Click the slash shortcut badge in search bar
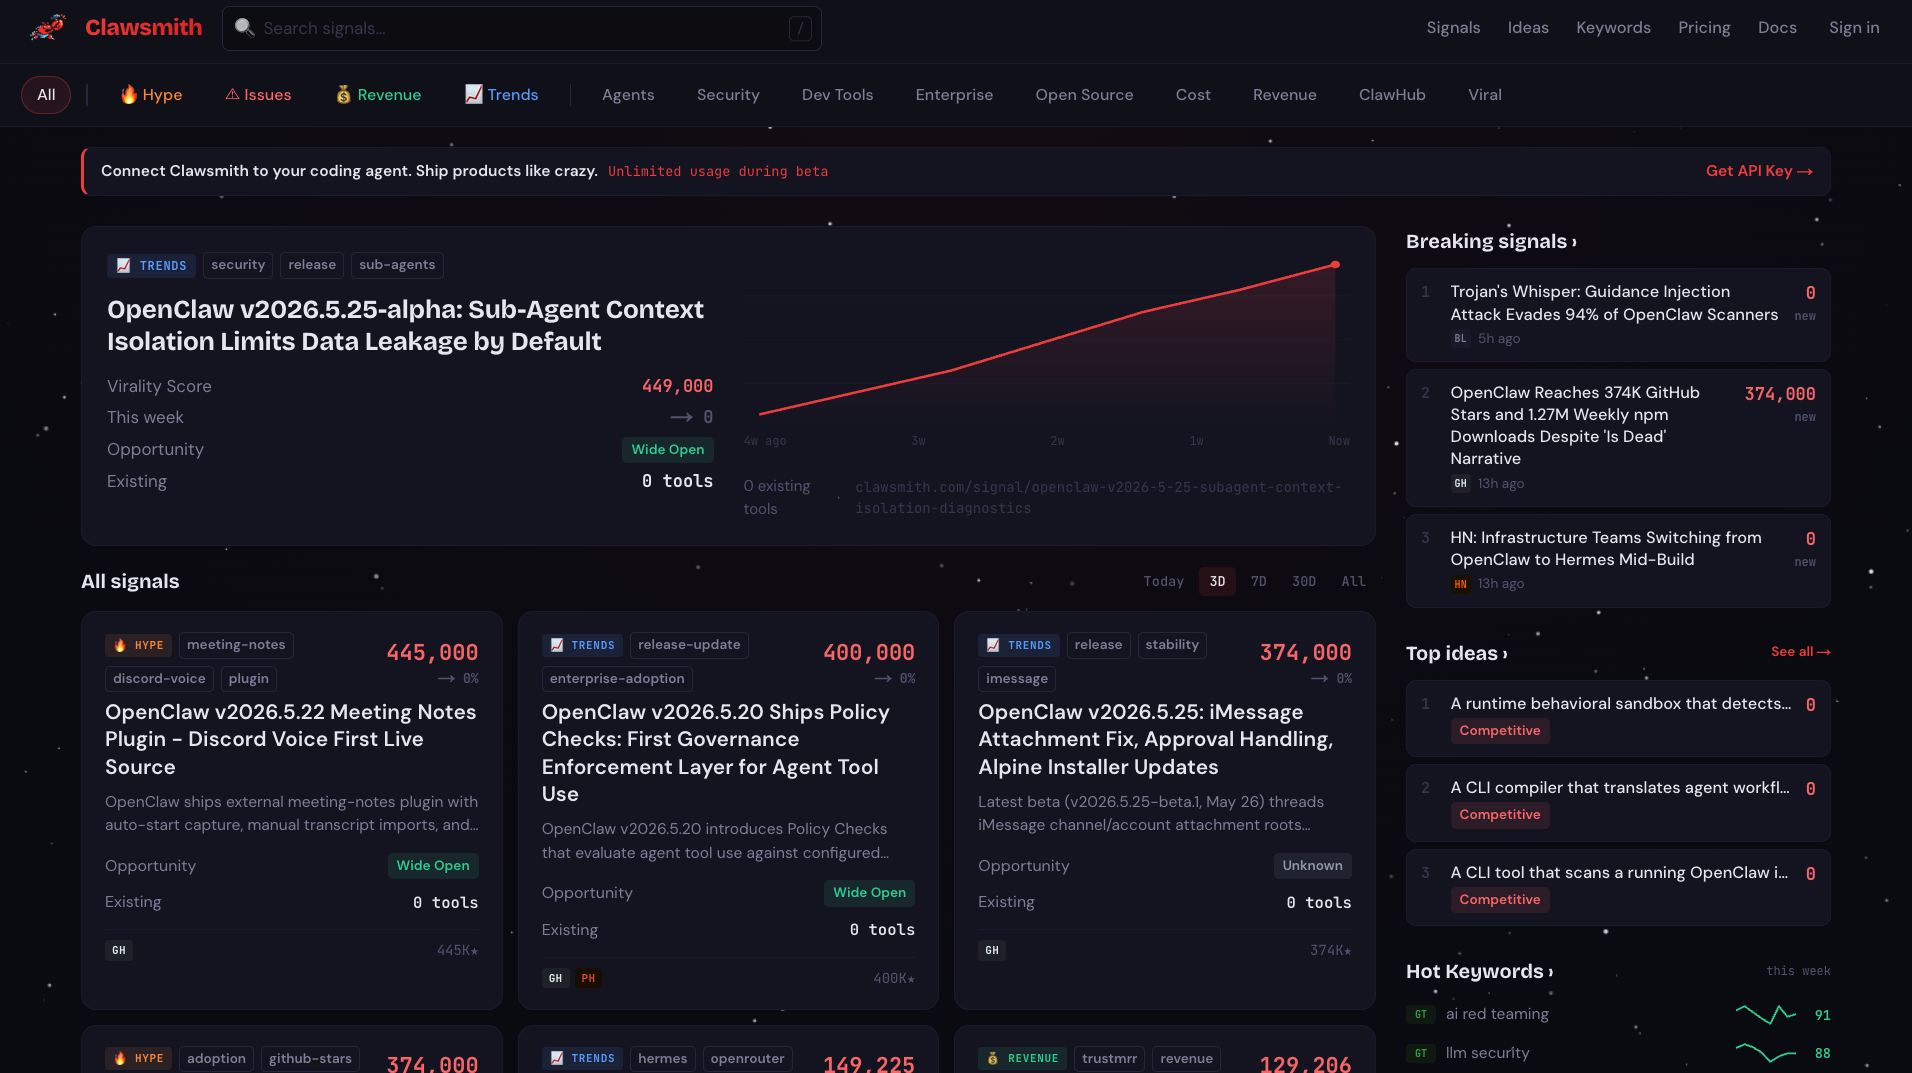This screenshot has height=1073, width=1912. [x=800, y=29]
